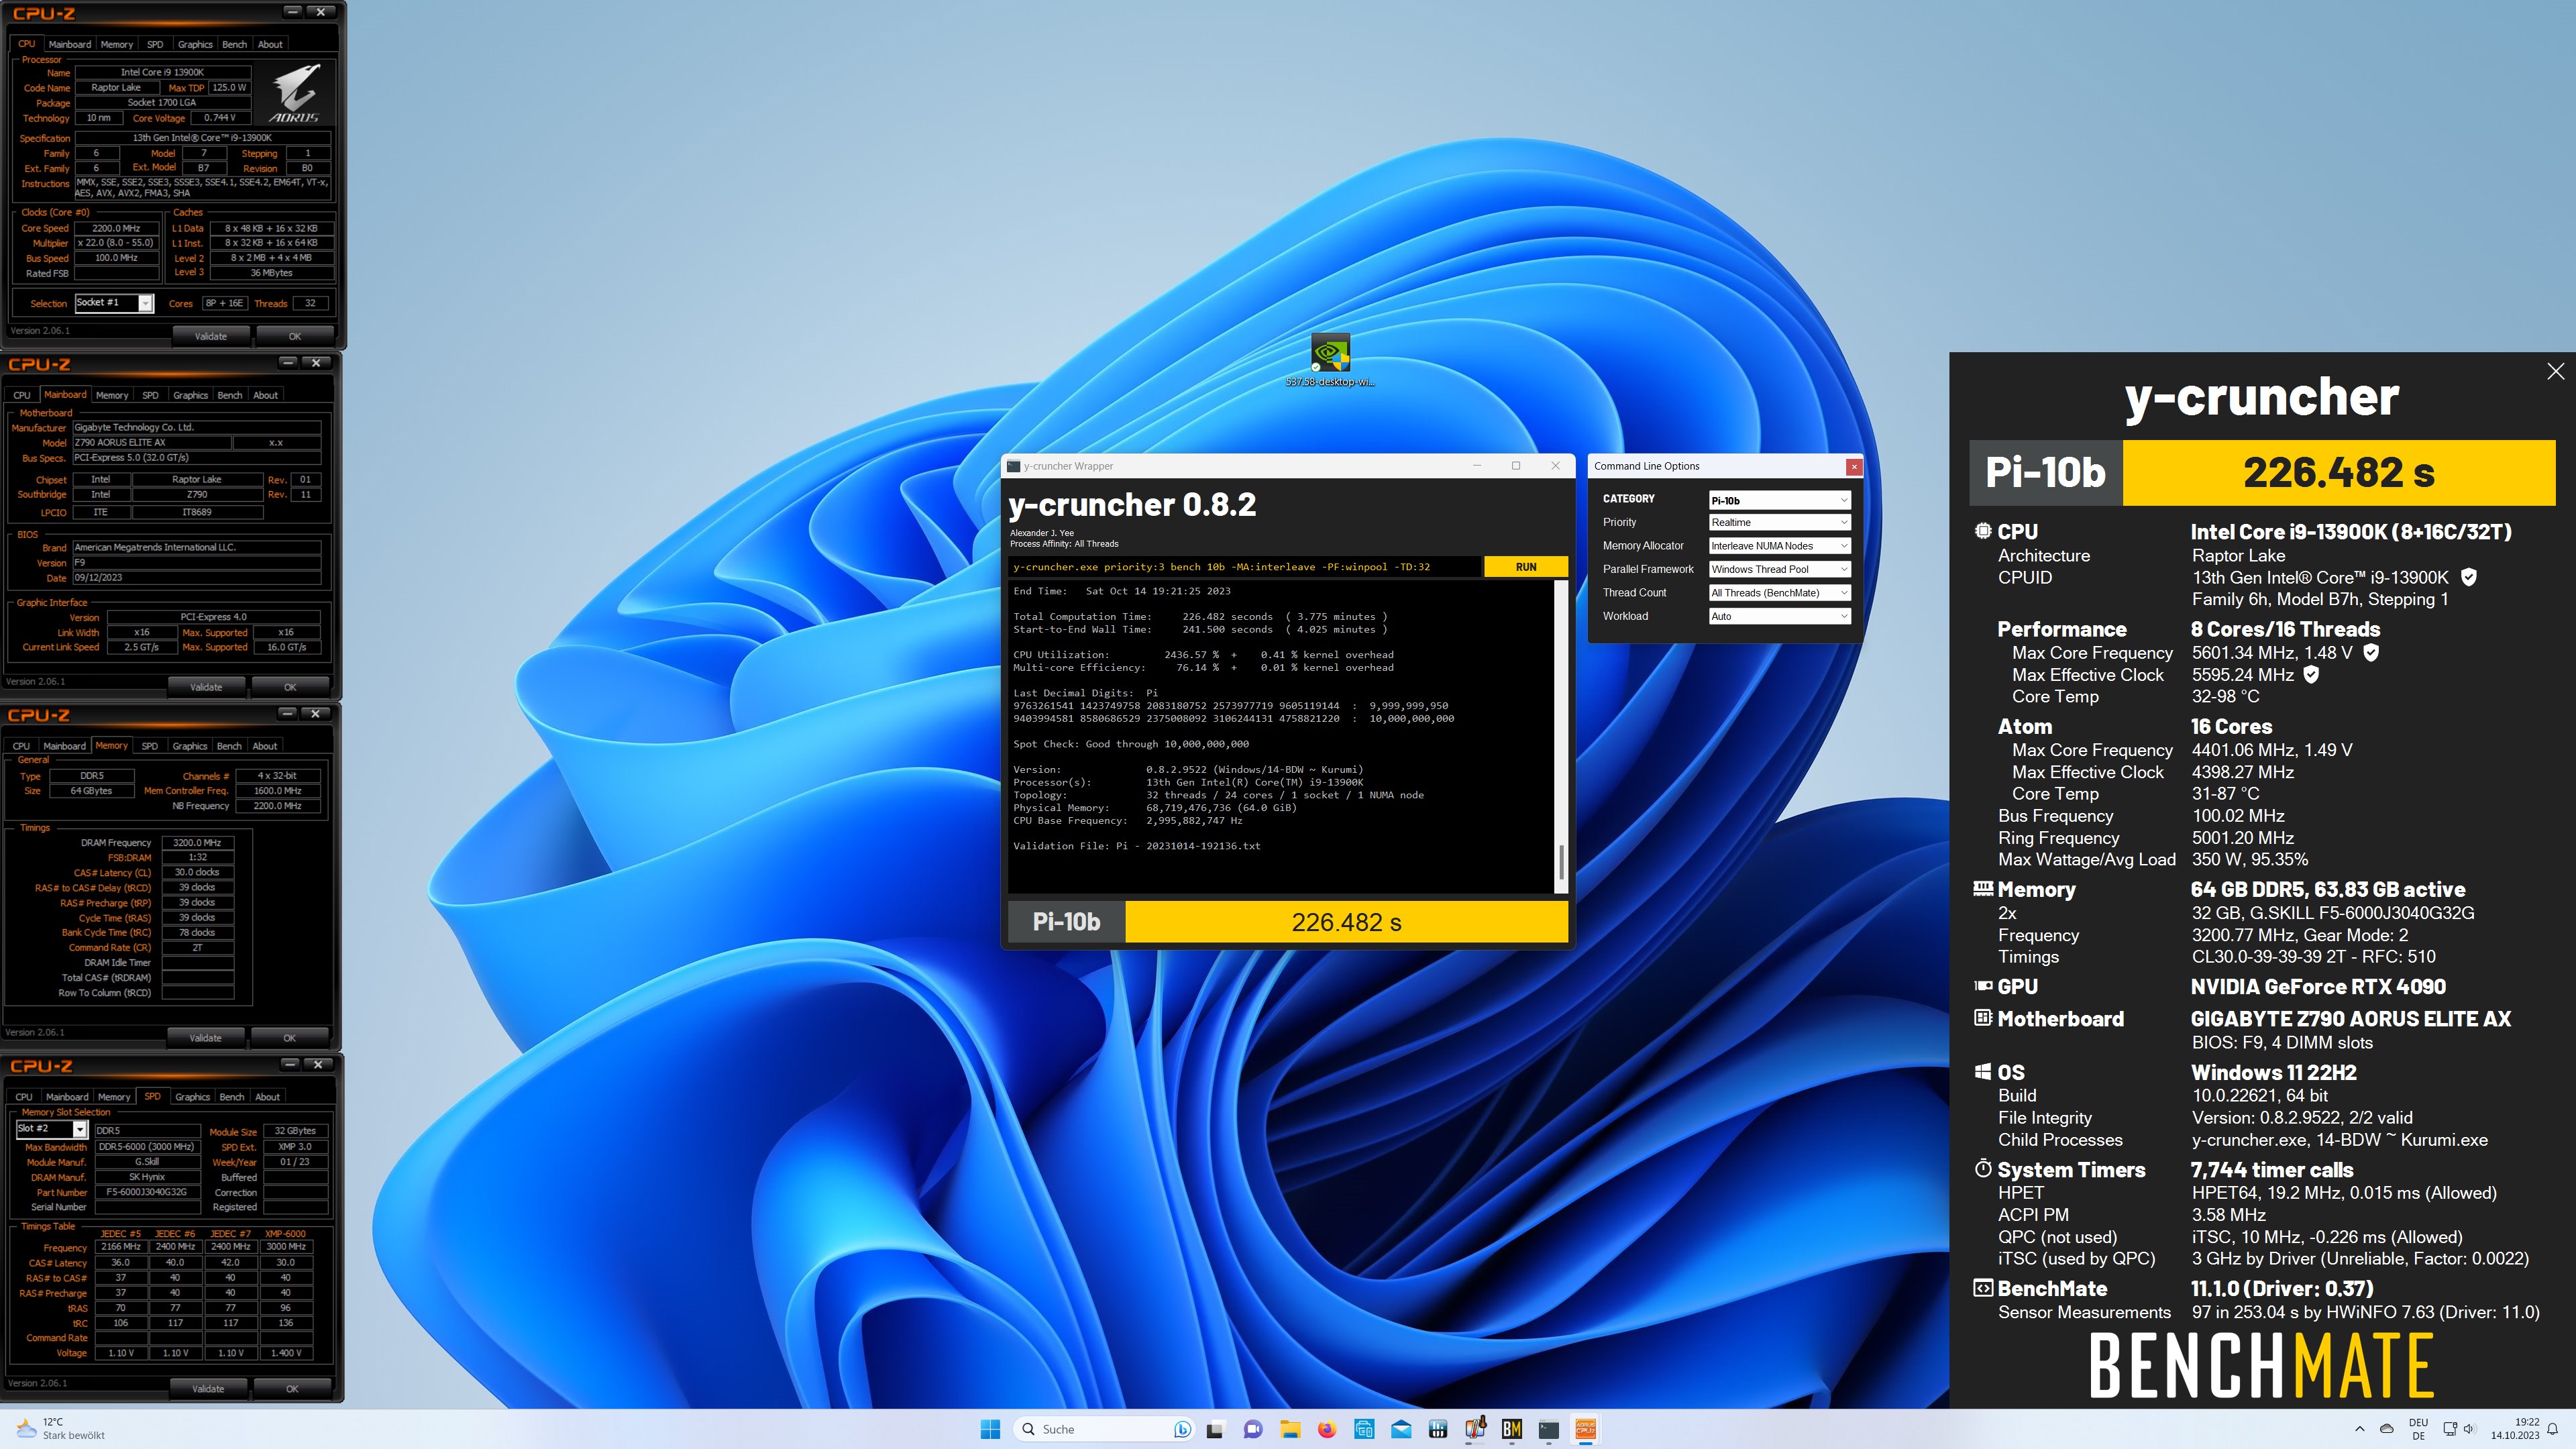The width and height of the screenshot is (2576, 1449).
Task: Click the Suche search box on taskbar
Action: (1104, 1429)
